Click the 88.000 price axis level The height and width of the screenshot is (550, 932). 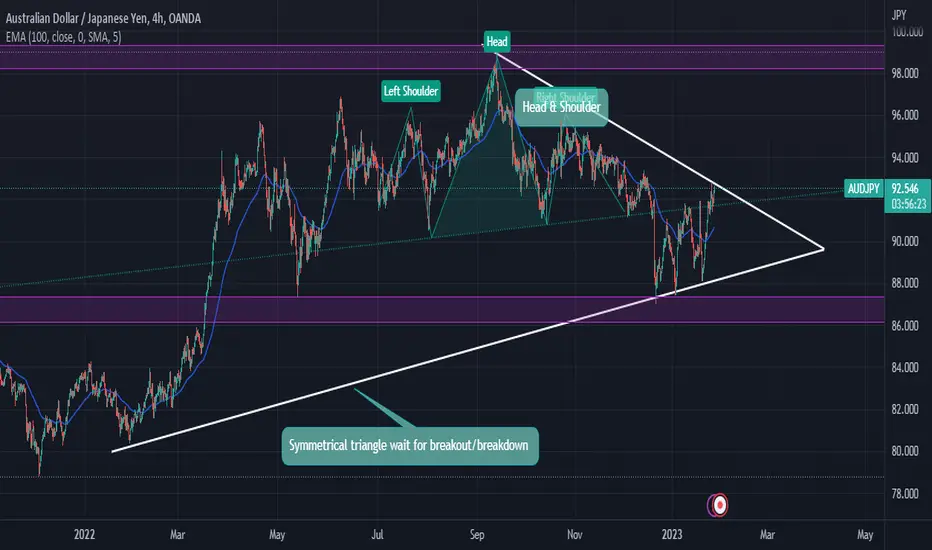[905, 283]
